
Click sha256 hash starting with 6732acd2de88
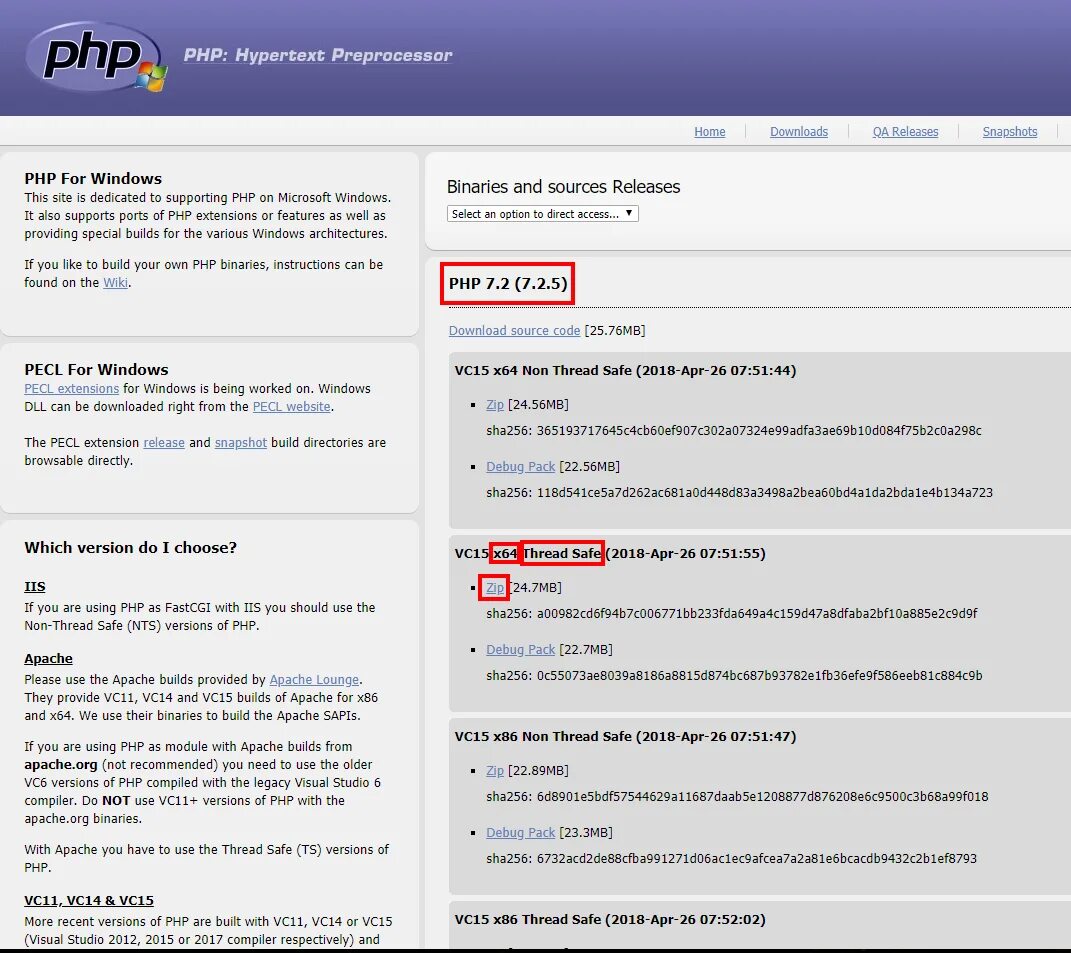[x=757, y=859]
